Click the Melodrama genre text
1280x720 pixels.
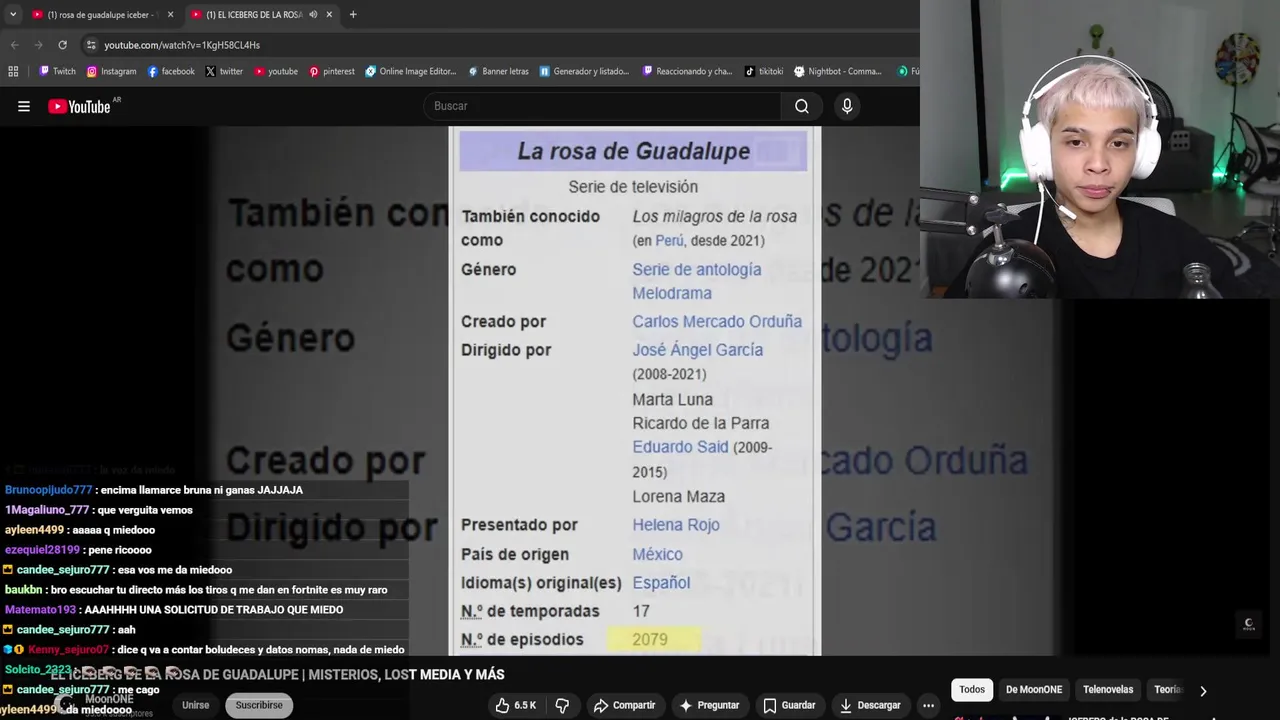672,293
